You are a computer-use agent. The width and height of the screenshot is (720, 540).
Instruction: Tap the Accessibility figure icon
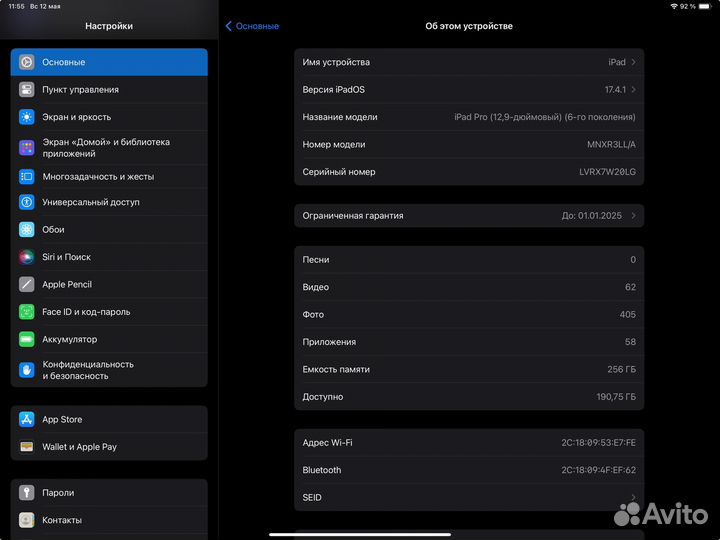tap(27, 202)
